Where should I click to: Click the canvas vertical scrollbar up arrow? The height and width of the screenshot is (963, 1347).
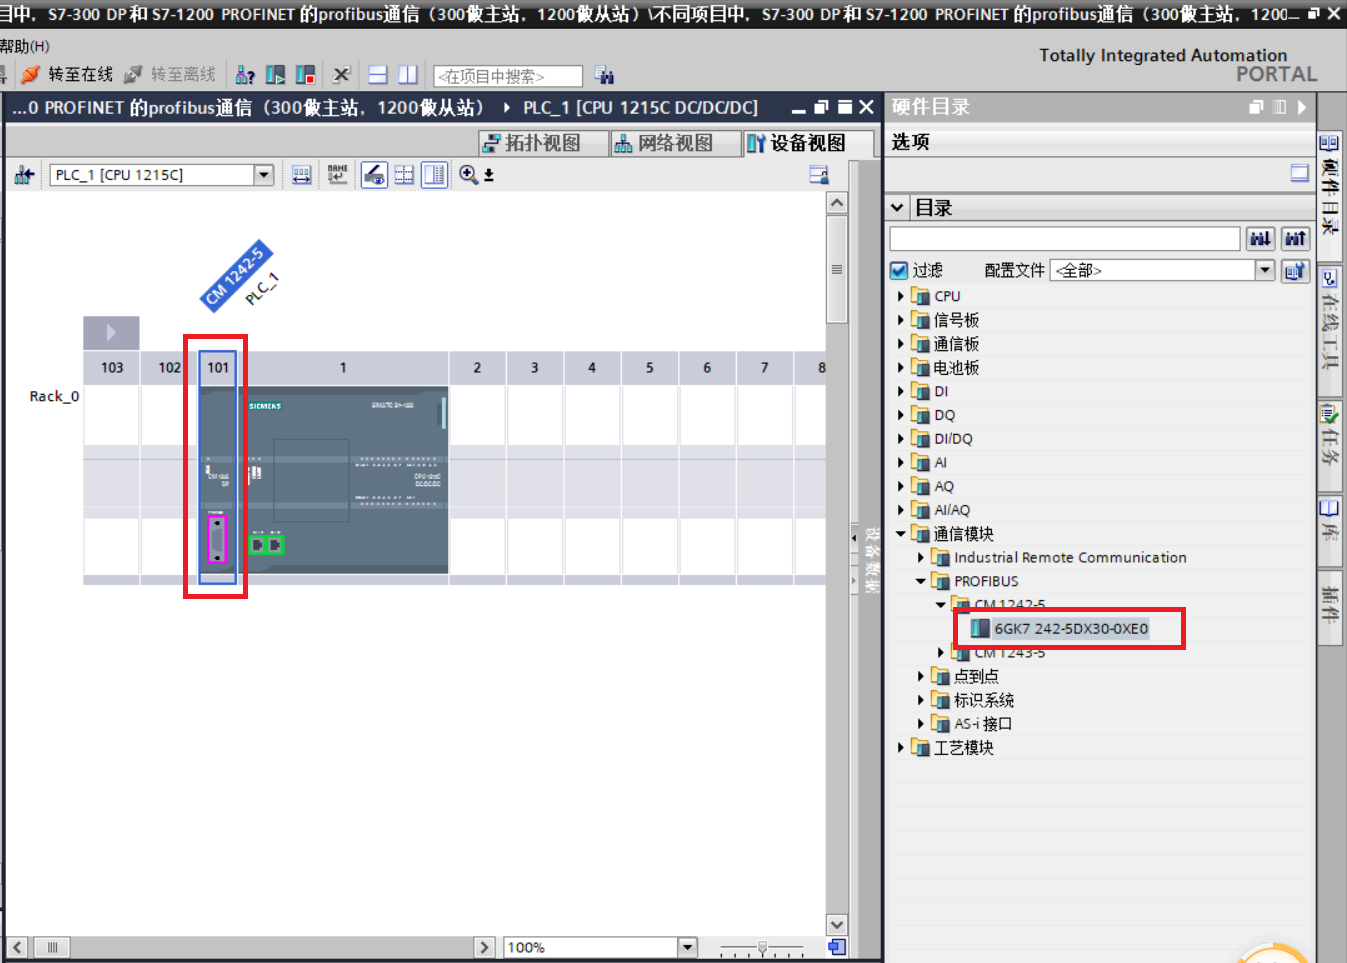pyautogui.click(x=837, y=203)
